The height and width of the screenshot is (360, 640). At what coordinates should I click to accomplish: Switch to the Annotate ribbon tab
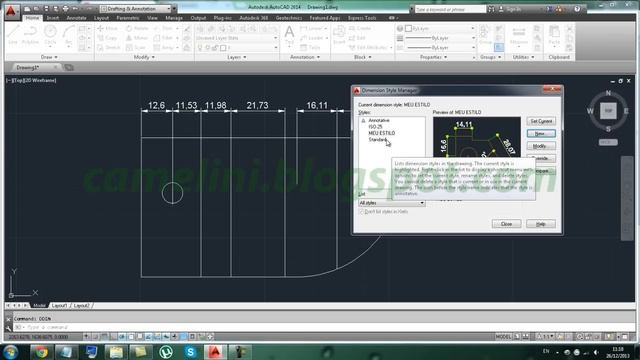click(x=76, y=18)
